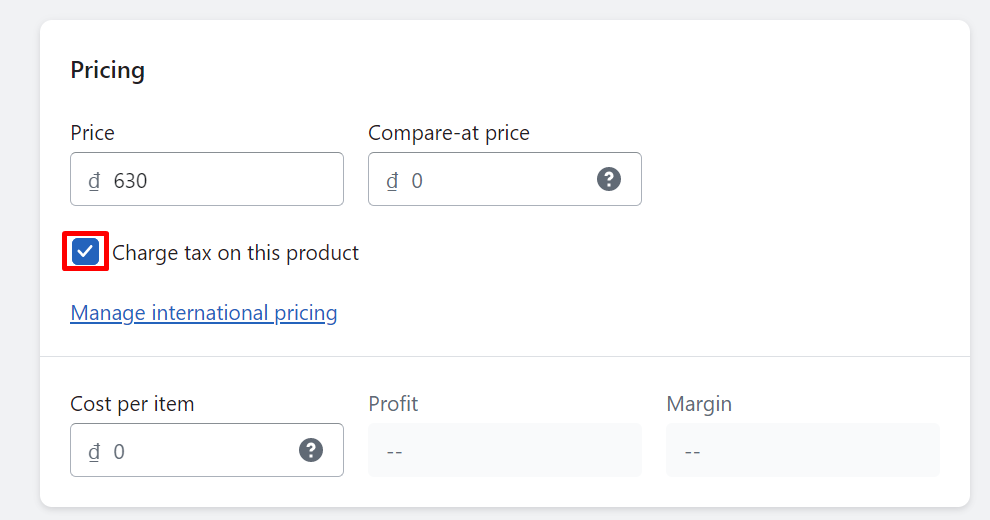990x520 pixels.
Task: Click the Margin label
Action: tap(699, 404)
